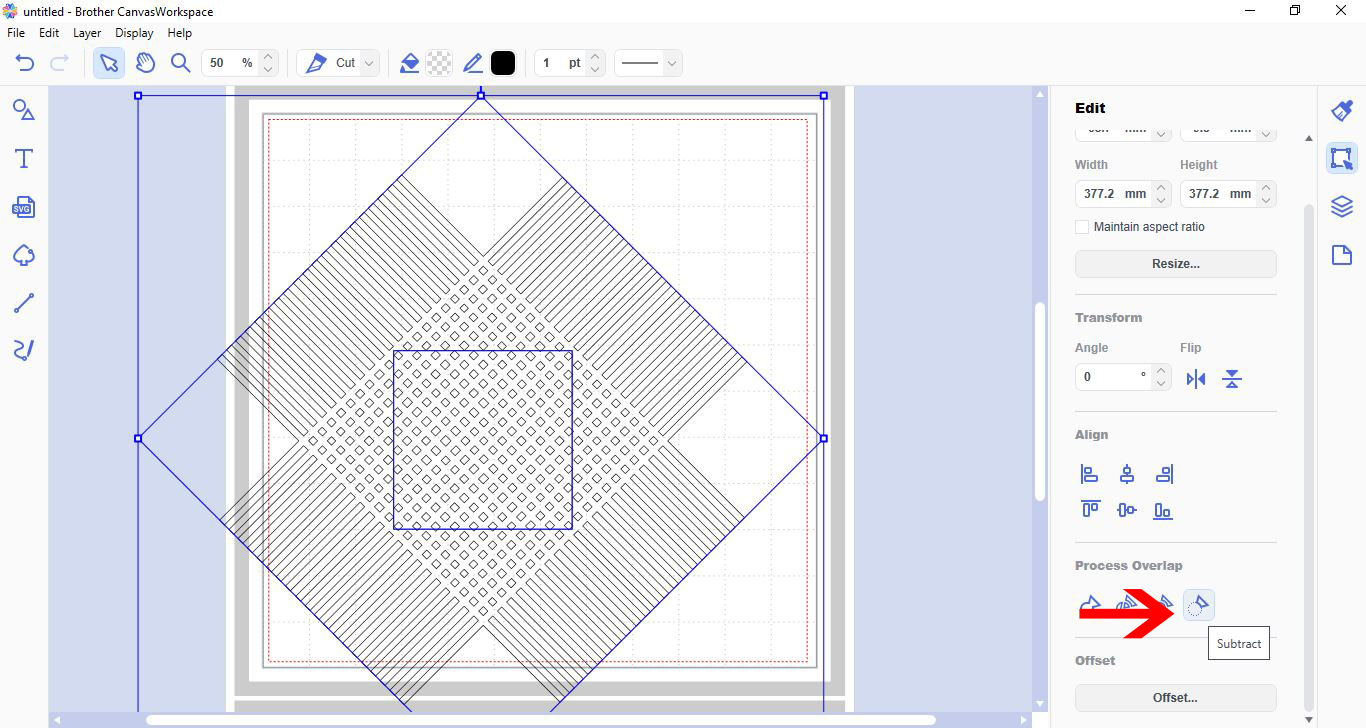Image resolution: width=1366 pixels, height=728 pixels.
Task: Choose the fill paint bucket icon
Action: click(x=409, y=63)
